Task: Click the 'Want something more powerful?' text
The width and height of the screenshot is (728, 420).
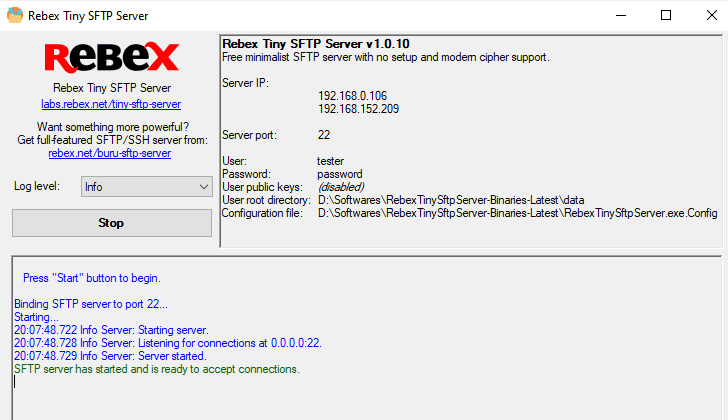Action: (113, 127)
